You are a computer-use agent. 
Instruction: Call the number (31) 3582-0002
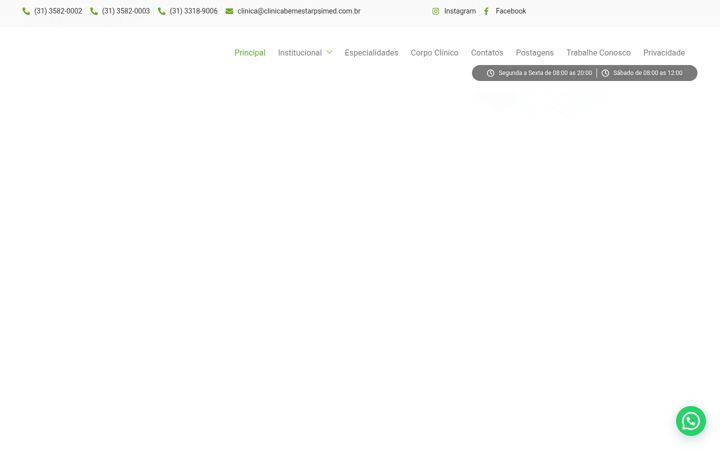(58, 11)
